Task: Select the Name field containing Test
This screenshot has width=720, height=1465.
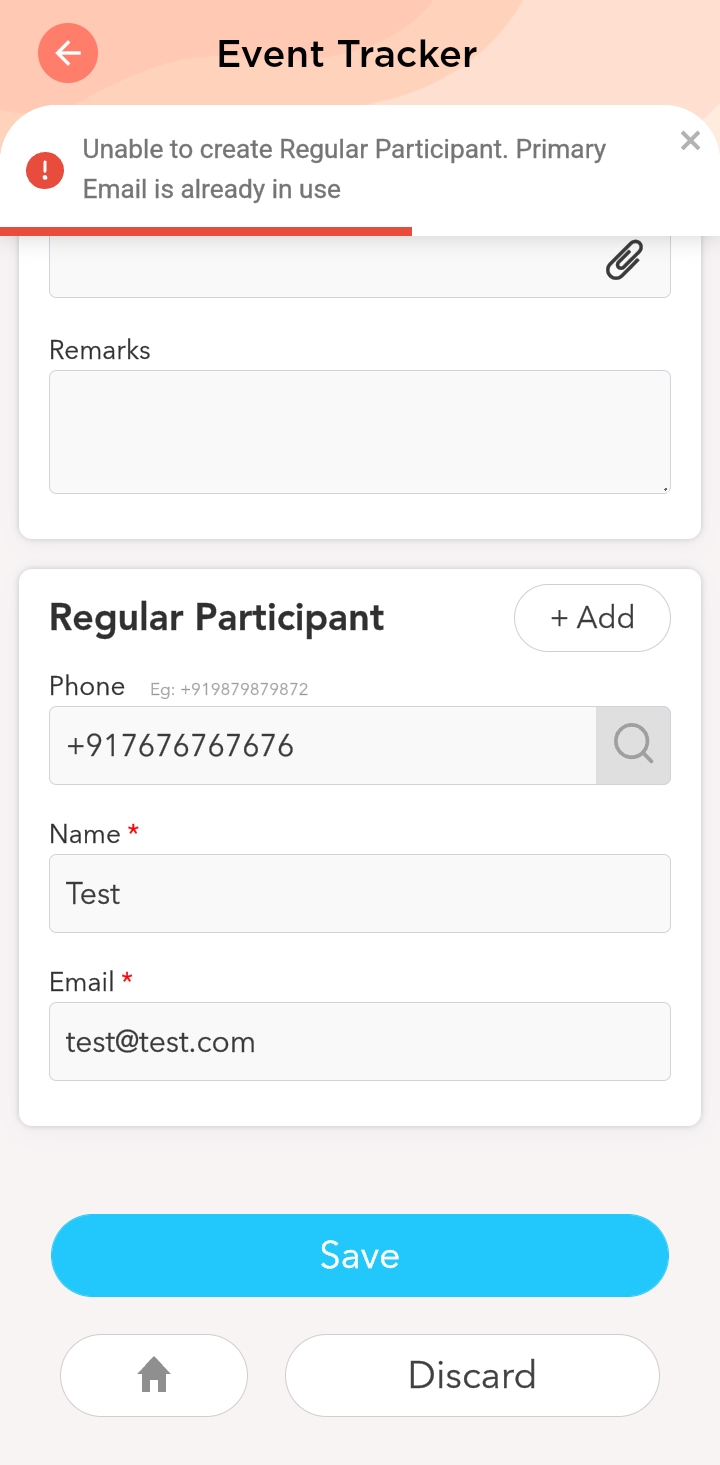Action: 359,893
